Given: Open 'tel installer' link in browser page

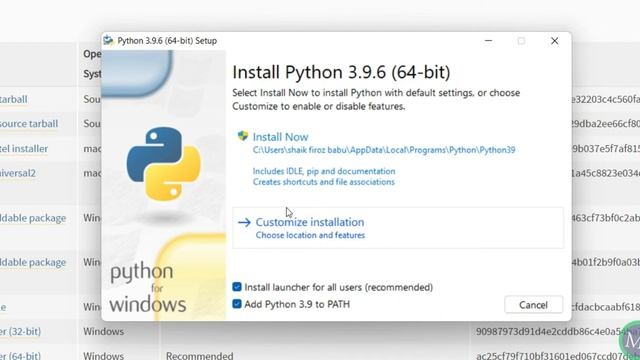Looking at the screenshot, I should (x=24, y=149).
